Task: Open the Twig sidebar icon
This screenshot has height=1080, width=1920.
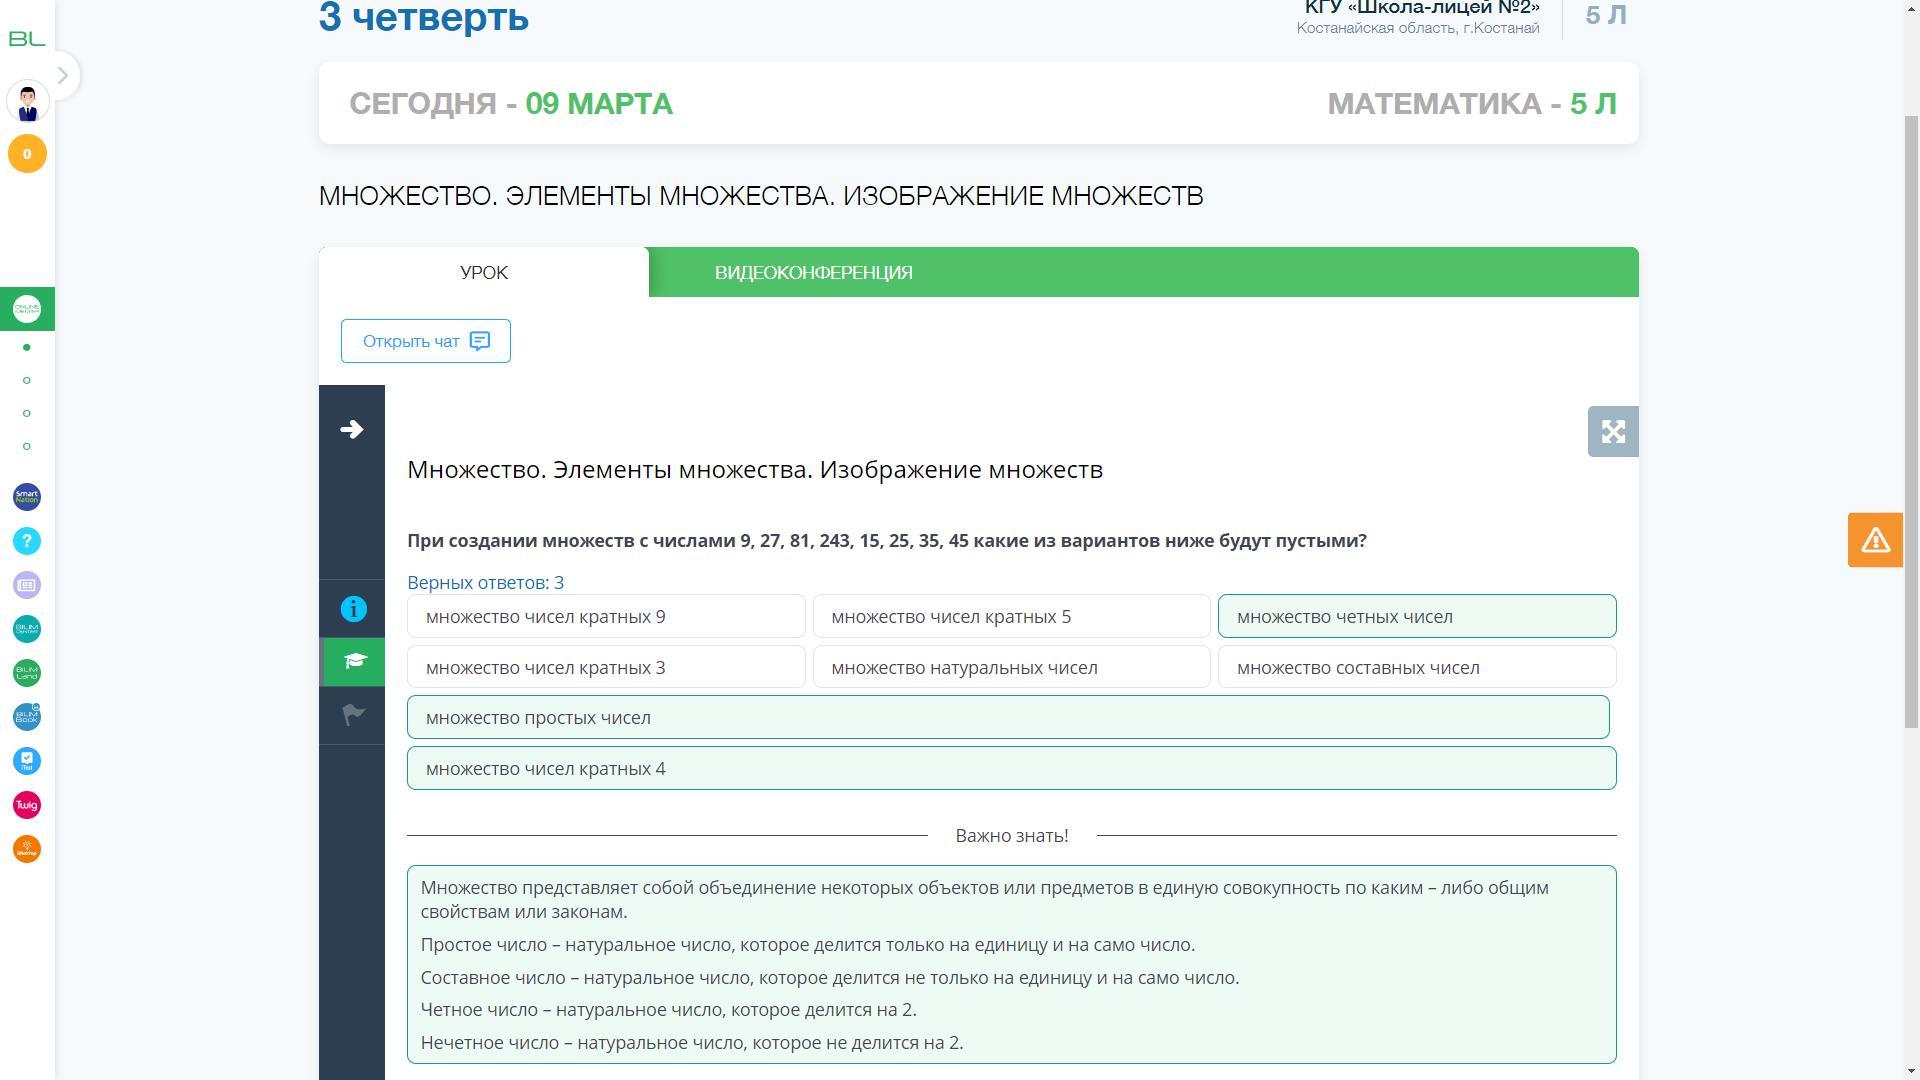Action: click(27, 805)
